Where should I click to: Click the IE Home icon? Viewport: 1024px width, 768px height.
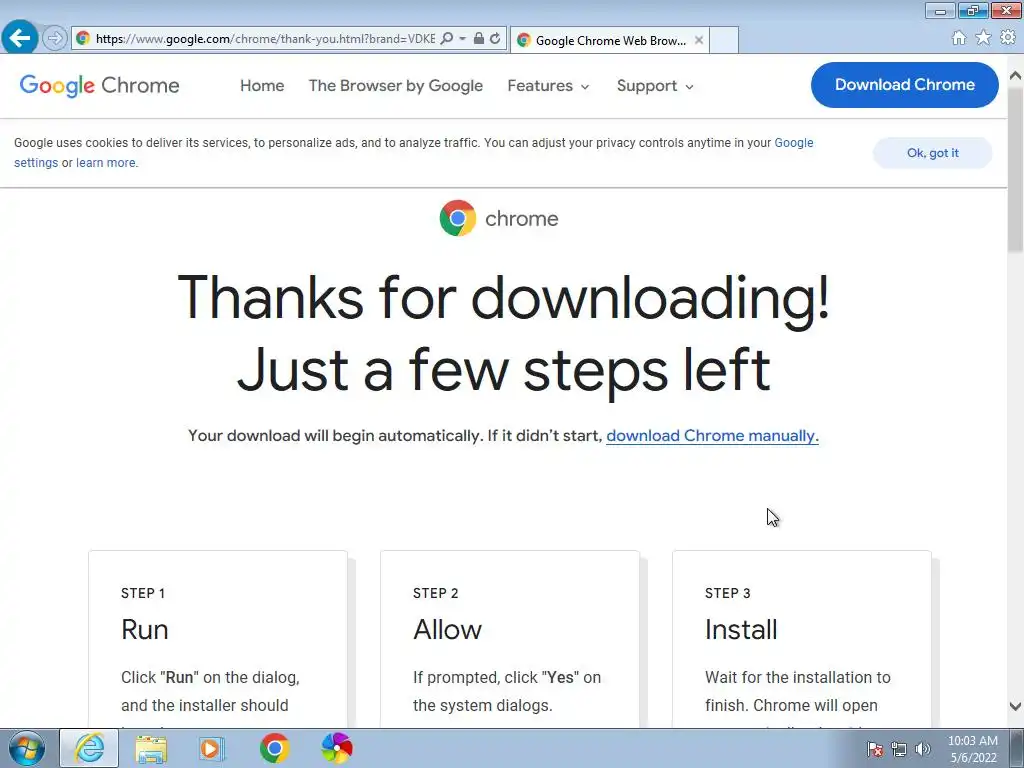click(959, 38)
